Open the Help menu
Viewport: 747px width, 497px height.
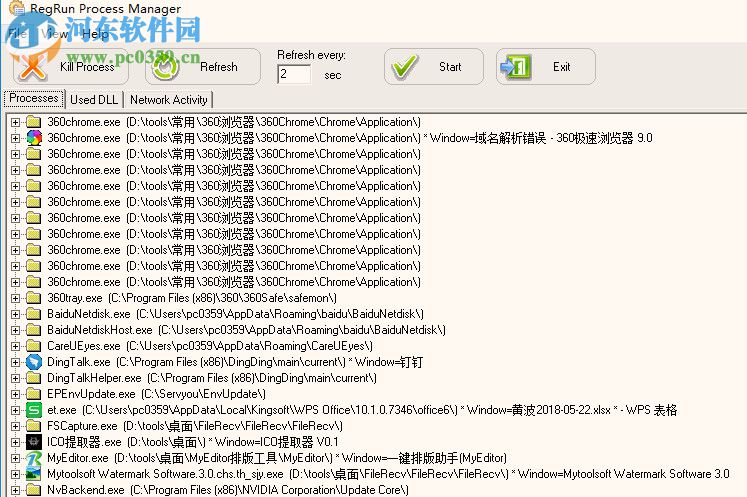(95, 33)
